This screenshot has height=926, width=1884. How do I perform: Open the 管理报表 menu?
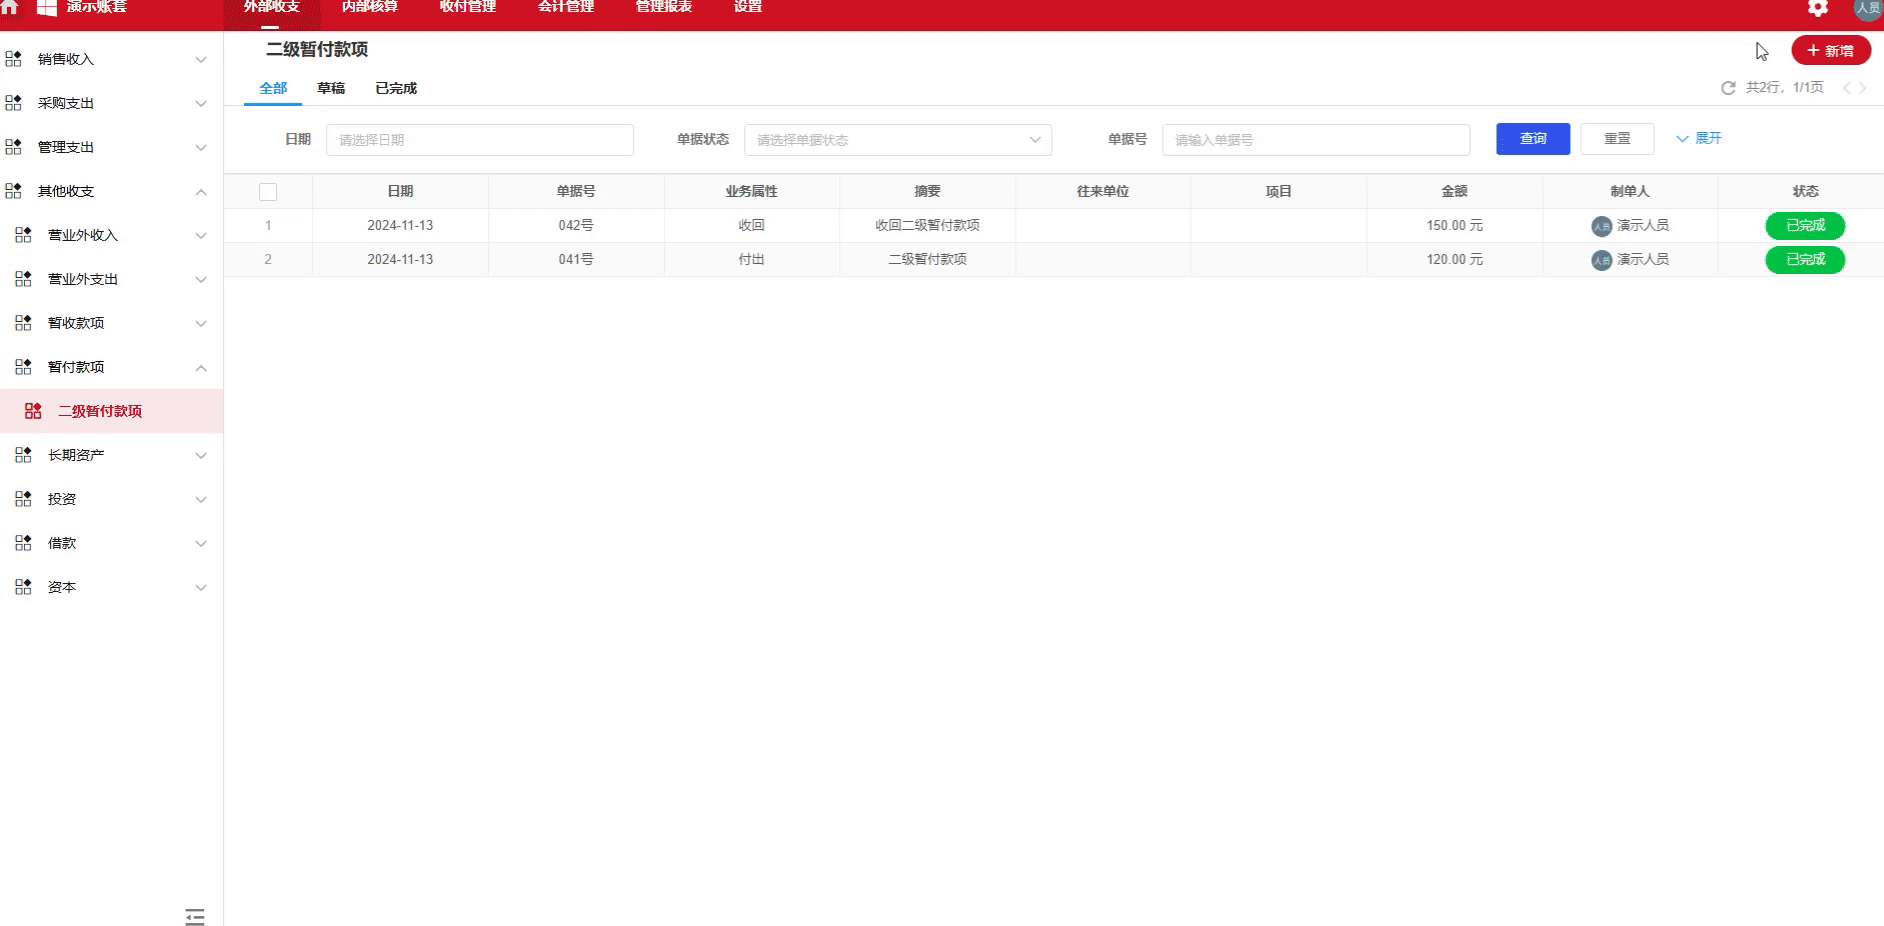tap(661, 8)
